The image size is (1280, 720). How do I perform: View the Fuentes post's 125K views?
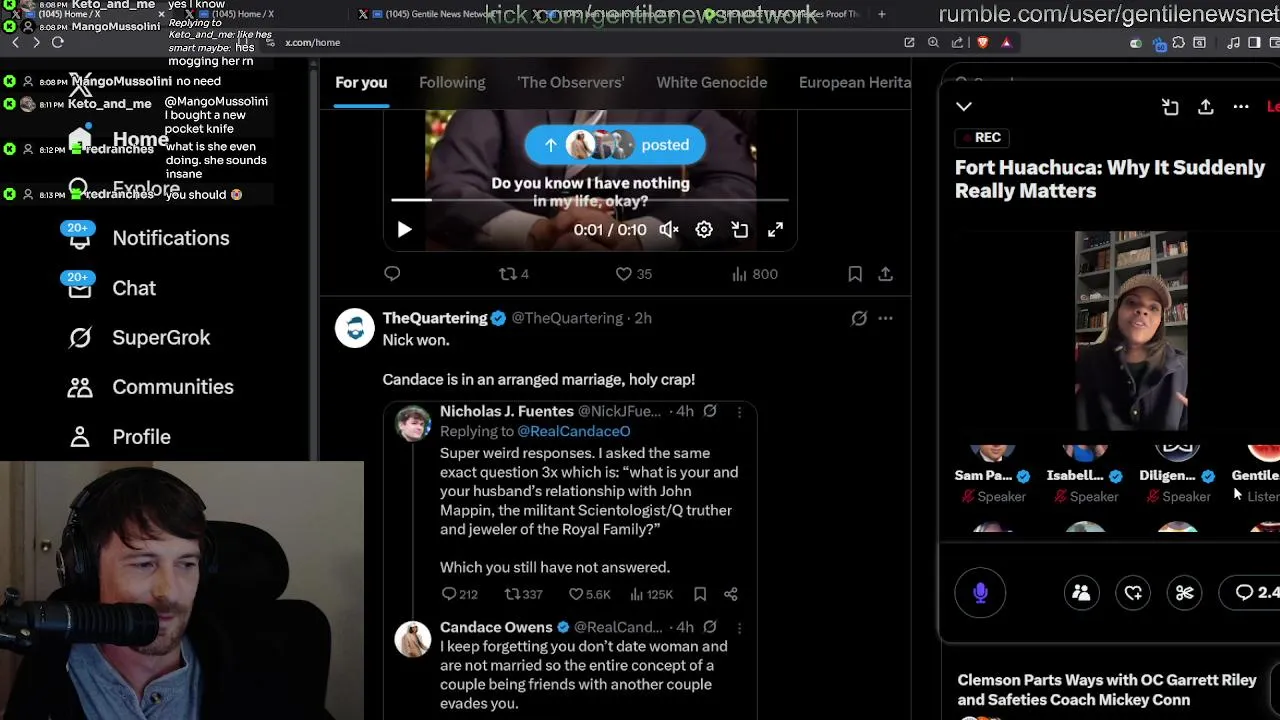pyautogui.click(x=651, y=594)
